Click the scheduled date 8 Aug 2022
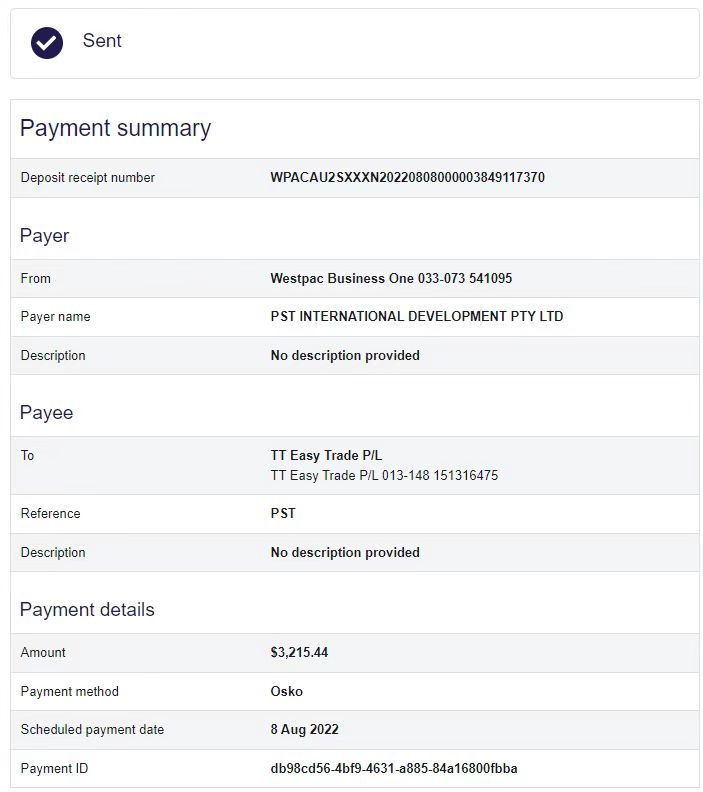703x792 pixels. [305, 729]
